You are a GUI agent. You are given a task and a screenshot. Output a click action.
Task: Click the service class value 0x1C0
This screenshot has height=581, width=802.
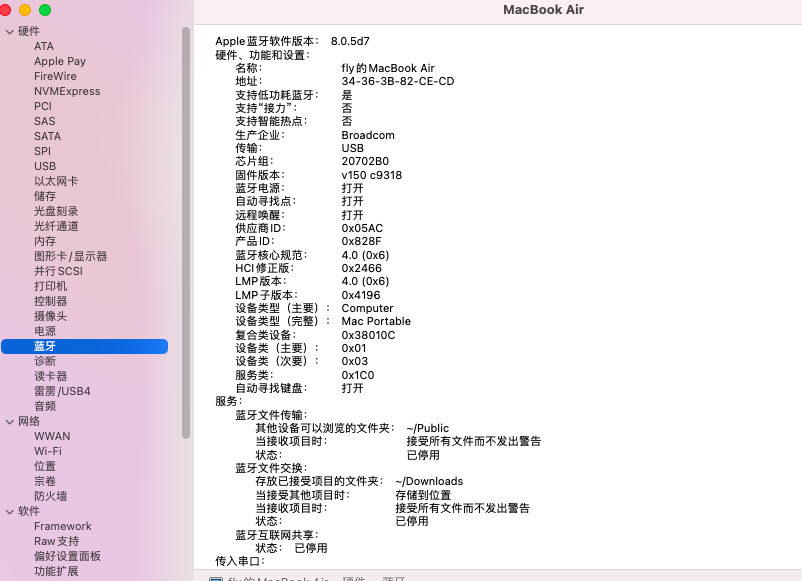358,375
